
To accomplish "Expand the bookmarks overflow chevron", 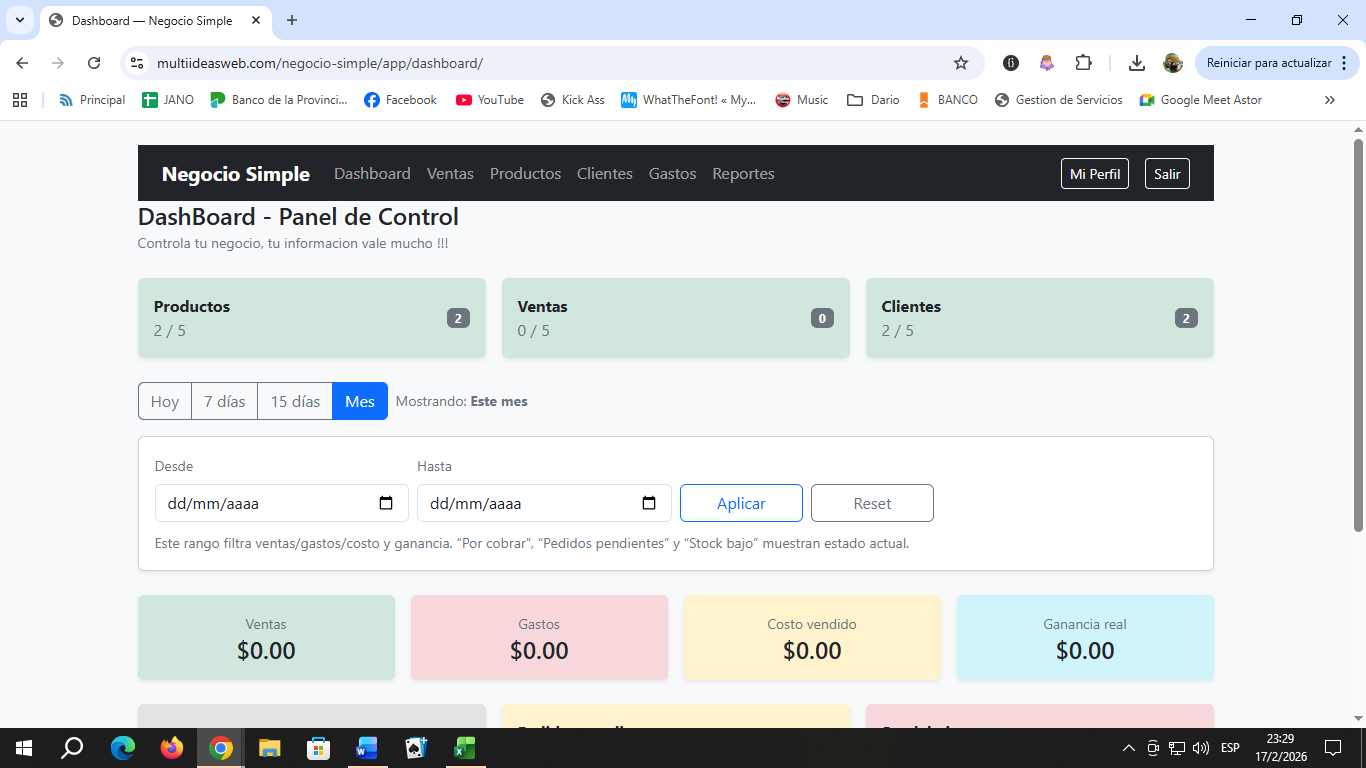I will coord(1330,99).
